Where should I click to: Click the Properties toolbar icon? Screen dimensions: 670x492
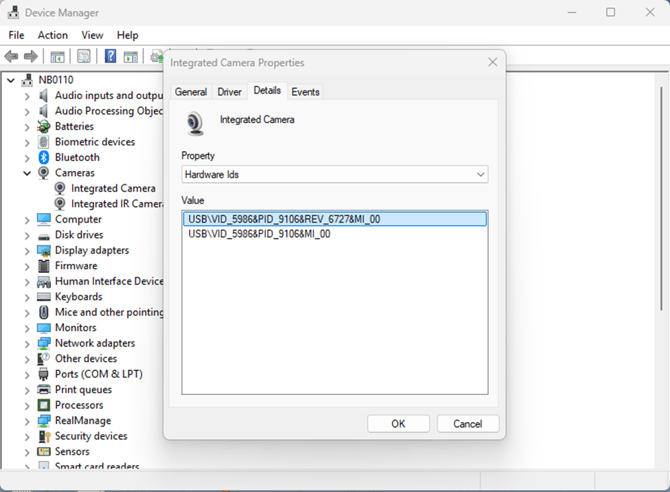pos(84,57)
